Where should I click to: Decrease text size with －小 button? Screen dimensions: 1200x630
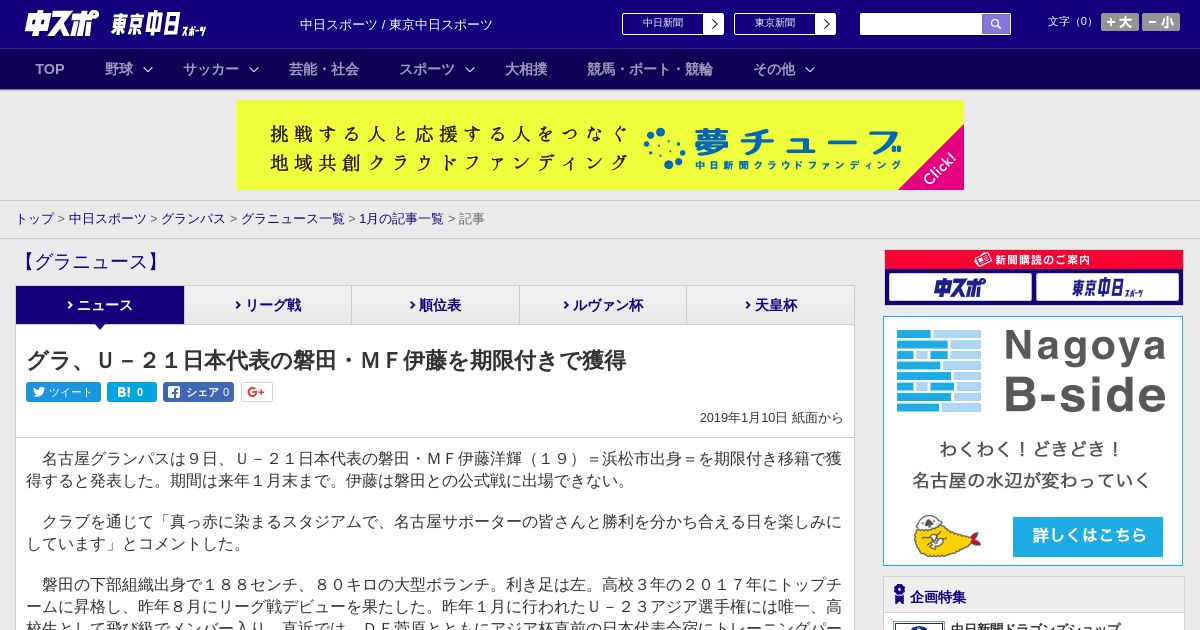pyautogui.click(x=1161, y=22)
